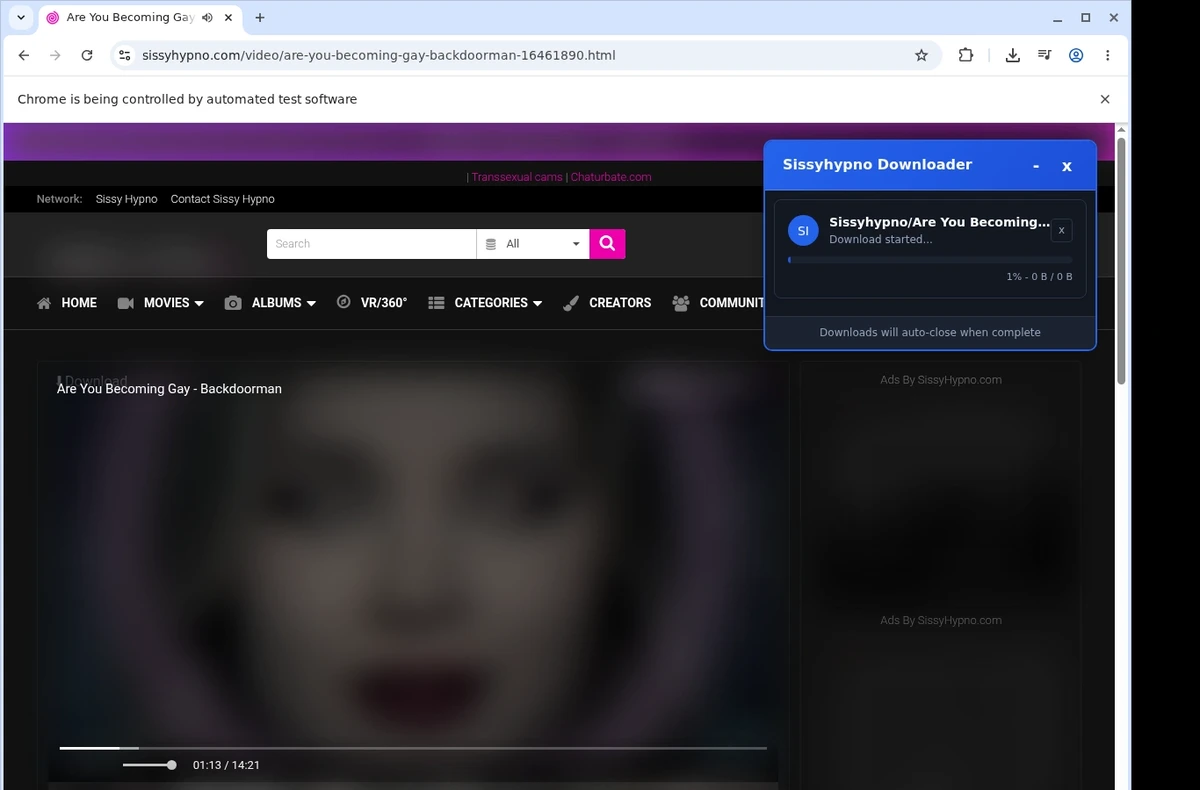Click the forward navigation arrow
Viewport: 1200px width, 790px height.
click(x=55, y=55)
